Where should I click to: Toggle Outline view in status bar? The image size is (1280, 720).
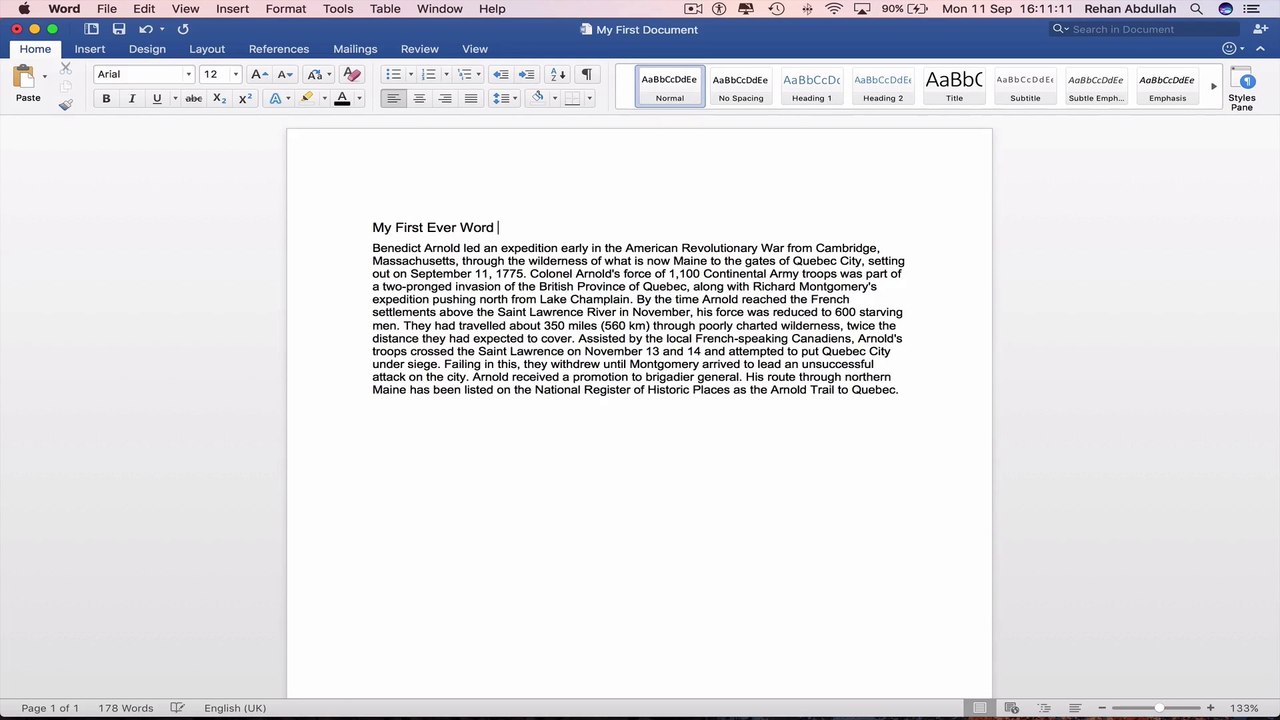1044,708
